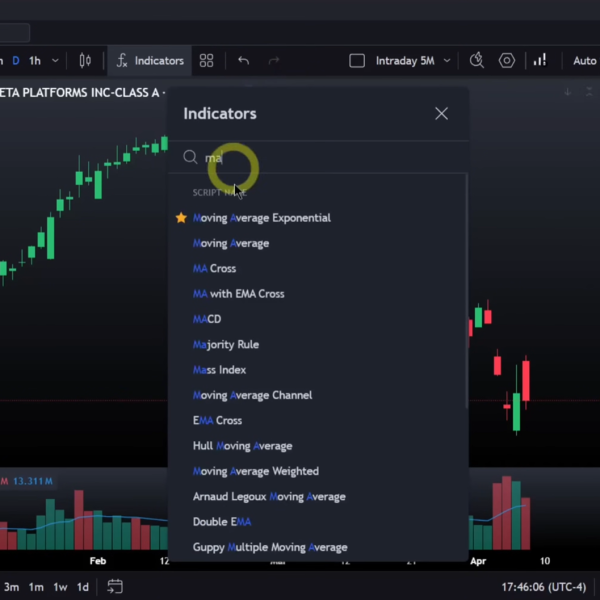The height and width of the screenshot is (600, 600).
Task: Select the 1d date range button
Action: (83, 586)
